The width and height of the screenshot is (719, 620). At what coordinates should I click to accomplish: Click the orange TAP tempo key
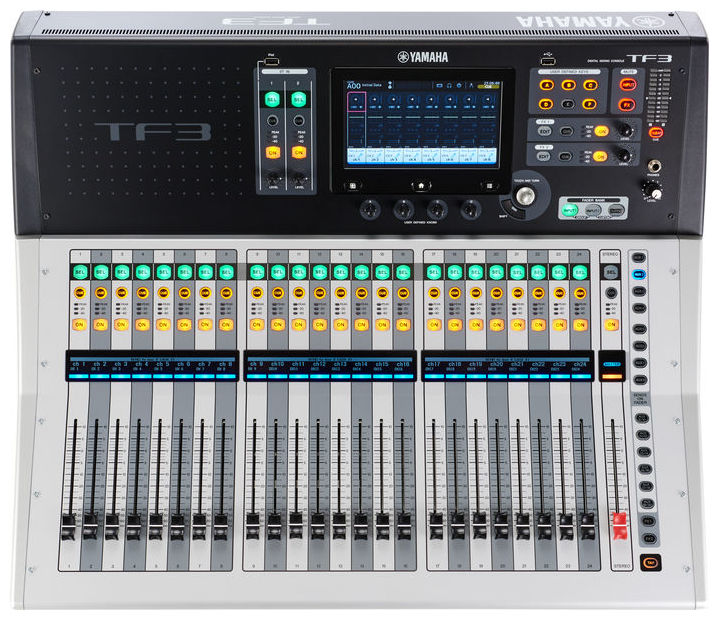pyautogui.click(x=651, y=562)
